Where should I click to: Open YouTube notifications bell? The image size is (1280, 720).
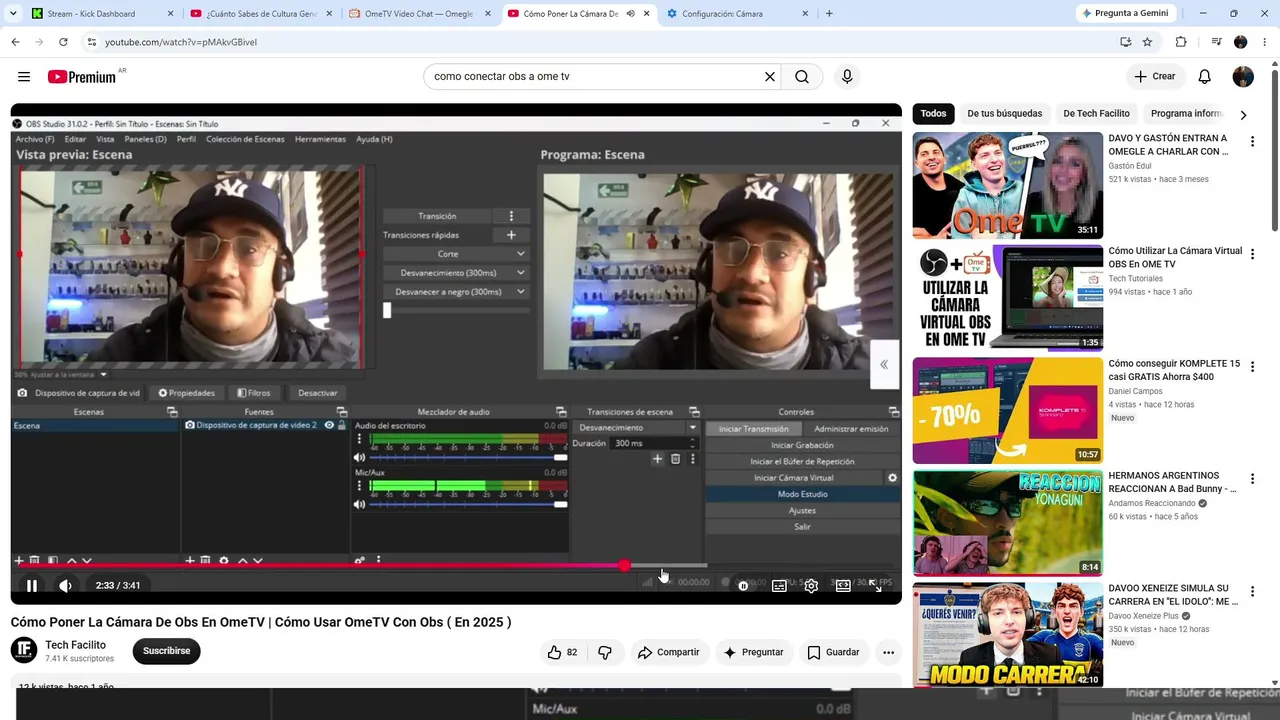coord(1205,77)
